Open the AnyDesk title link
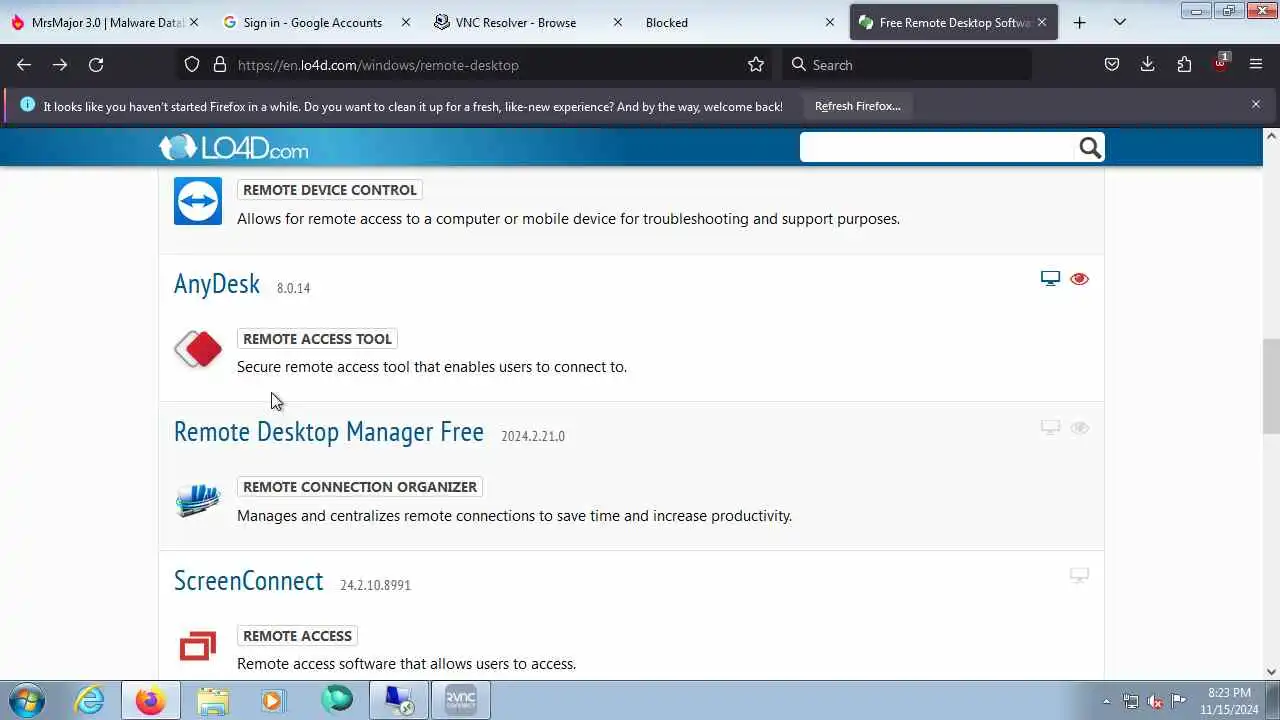1280x720 pixels. [x=217, y=284]
